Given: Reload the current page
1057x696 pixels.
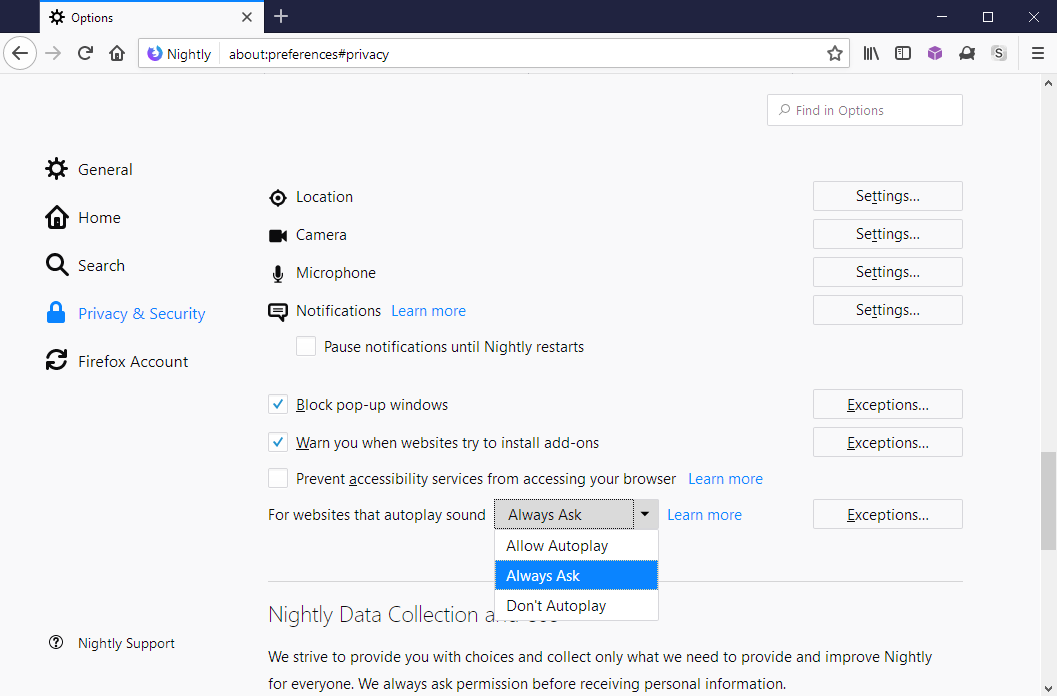Looking at the screenshot, I should click(85, 53).
